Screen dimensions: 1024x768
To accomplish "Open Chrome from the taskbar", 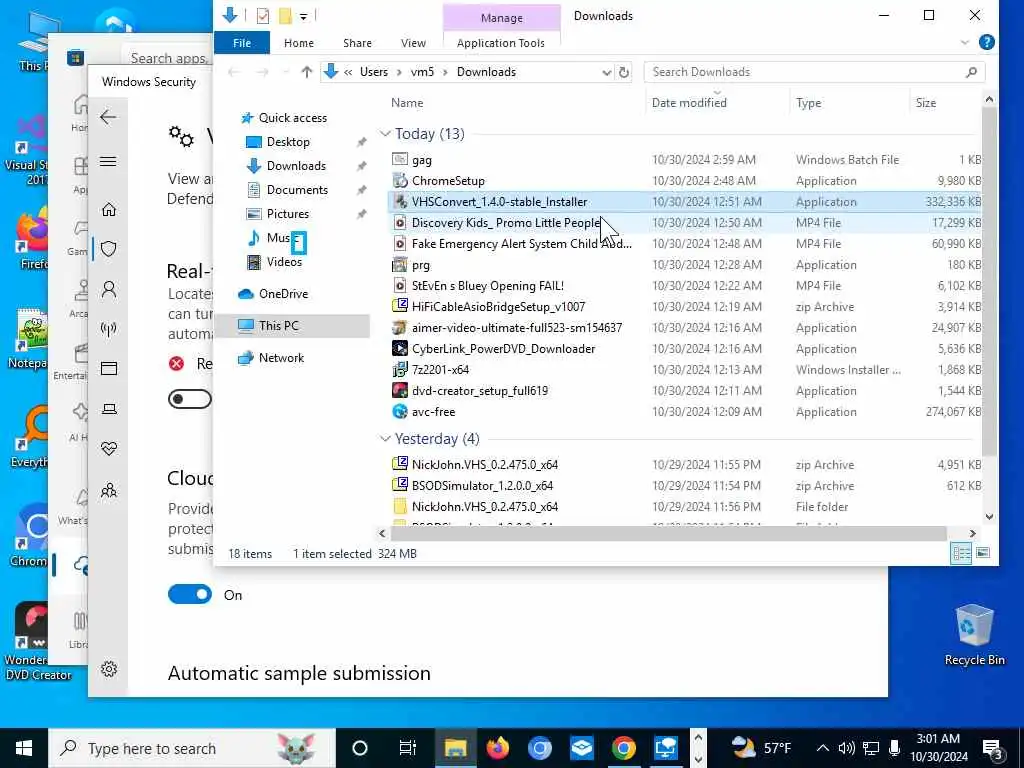I will (624, 748).
